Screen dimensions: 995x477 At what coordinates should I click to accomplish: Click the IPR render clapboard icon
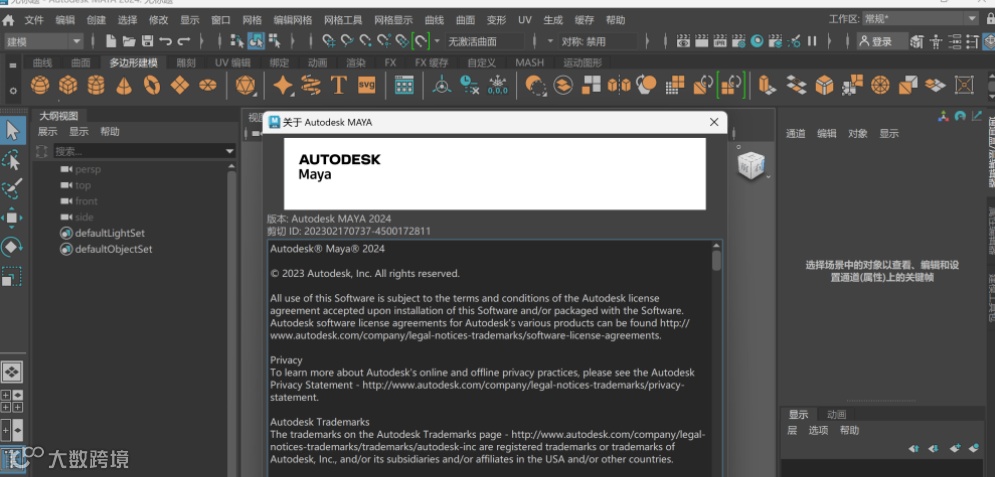coord(720,41)
